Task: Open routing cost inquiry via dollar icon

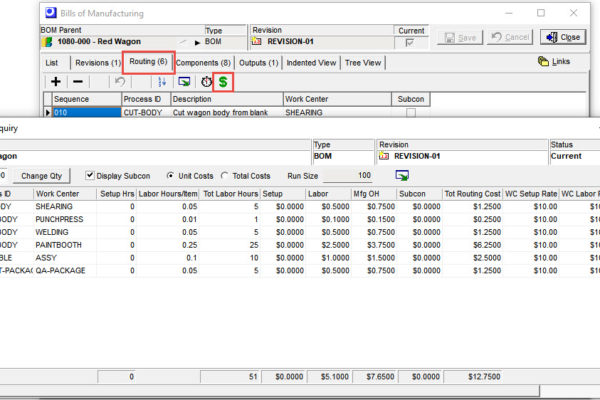Action: pyautogui.click(x=223, y=82)
